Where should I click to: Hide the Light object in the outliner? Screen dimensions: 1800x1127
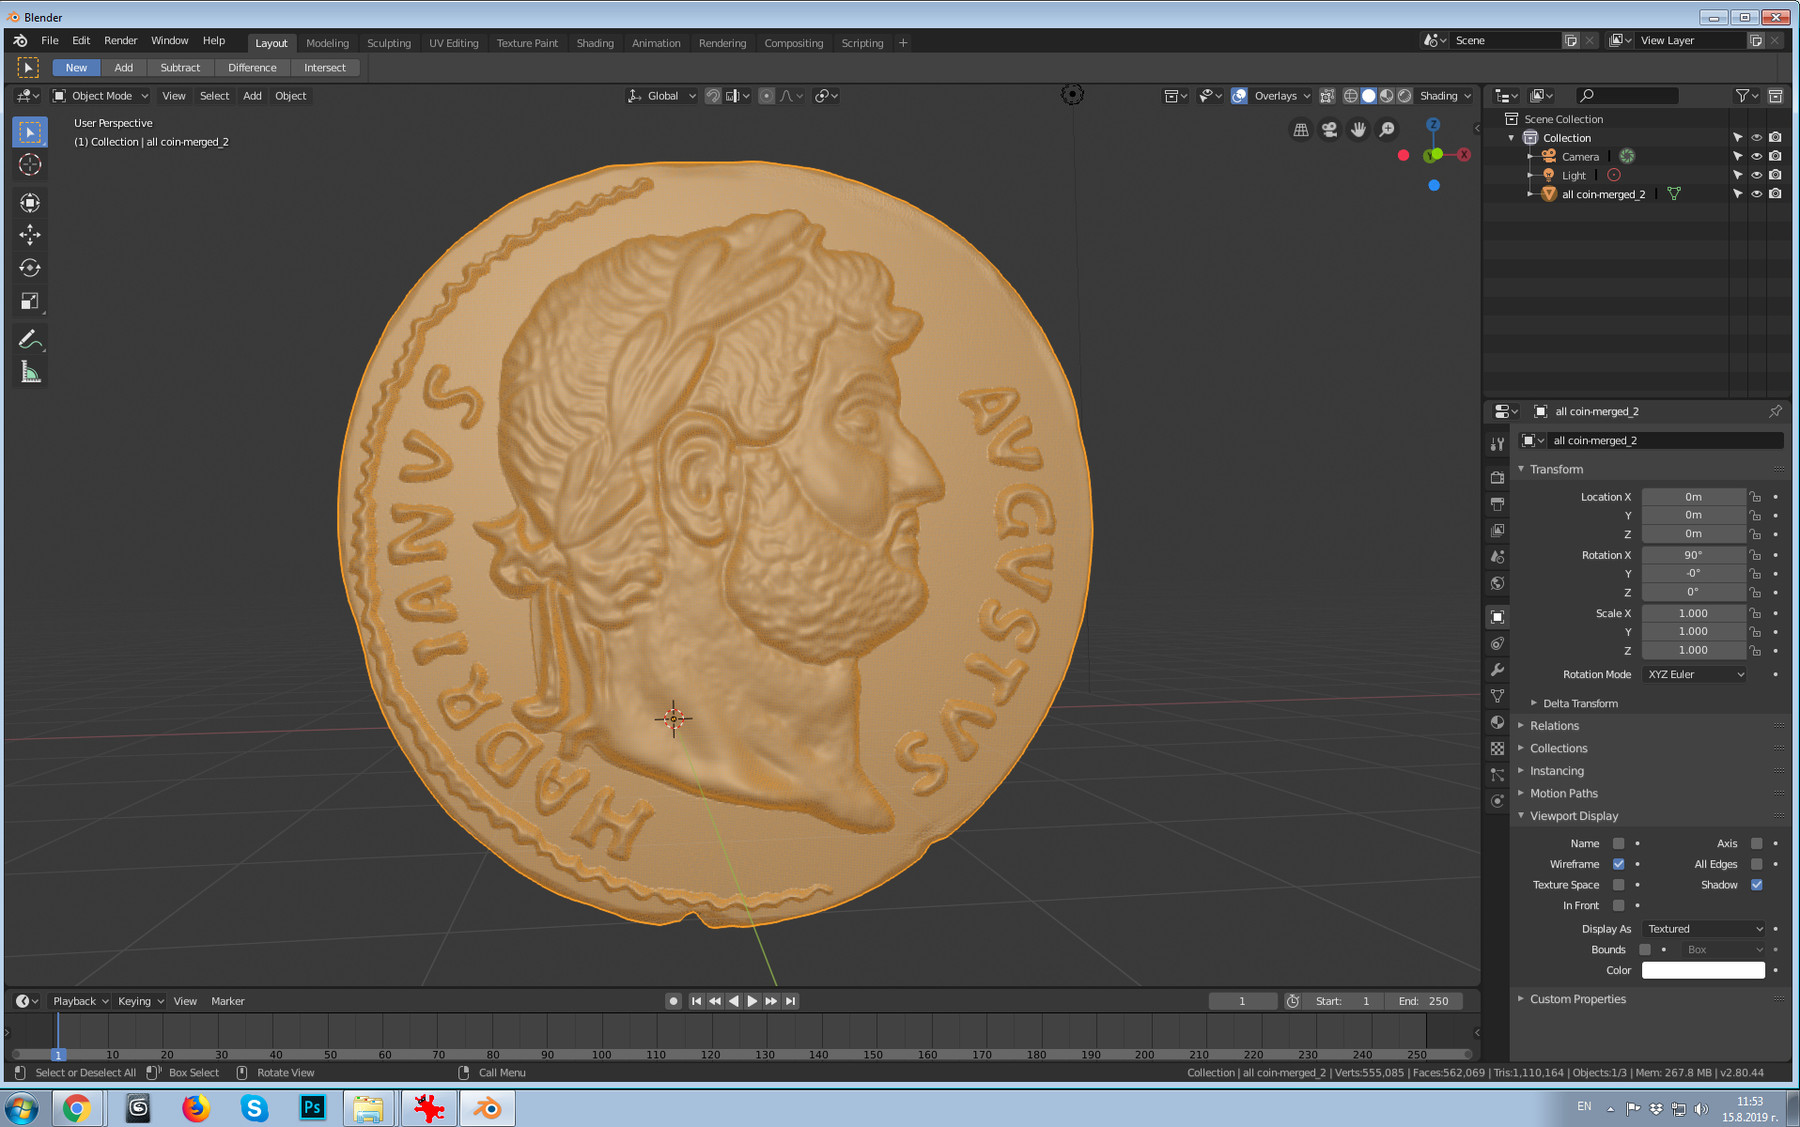coord(1756,175)
